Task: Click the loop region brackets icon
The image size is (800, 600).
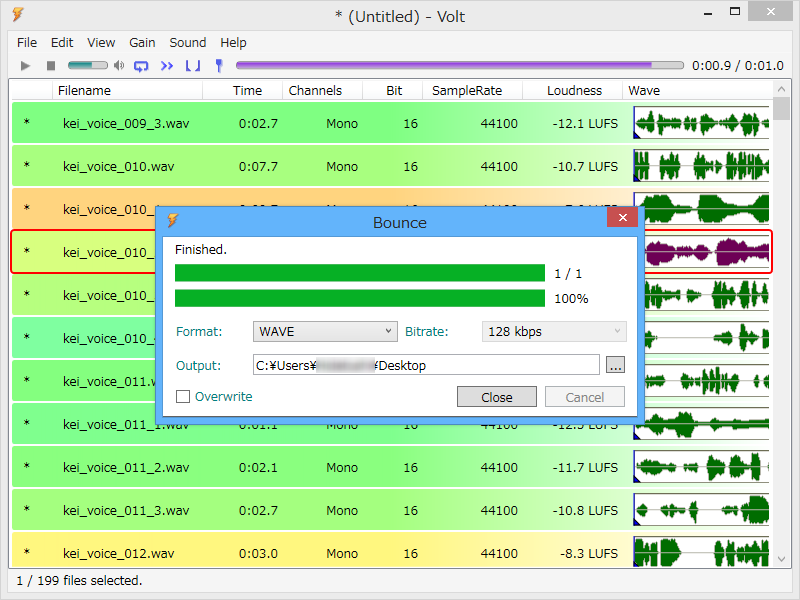Action: point(192,65)
